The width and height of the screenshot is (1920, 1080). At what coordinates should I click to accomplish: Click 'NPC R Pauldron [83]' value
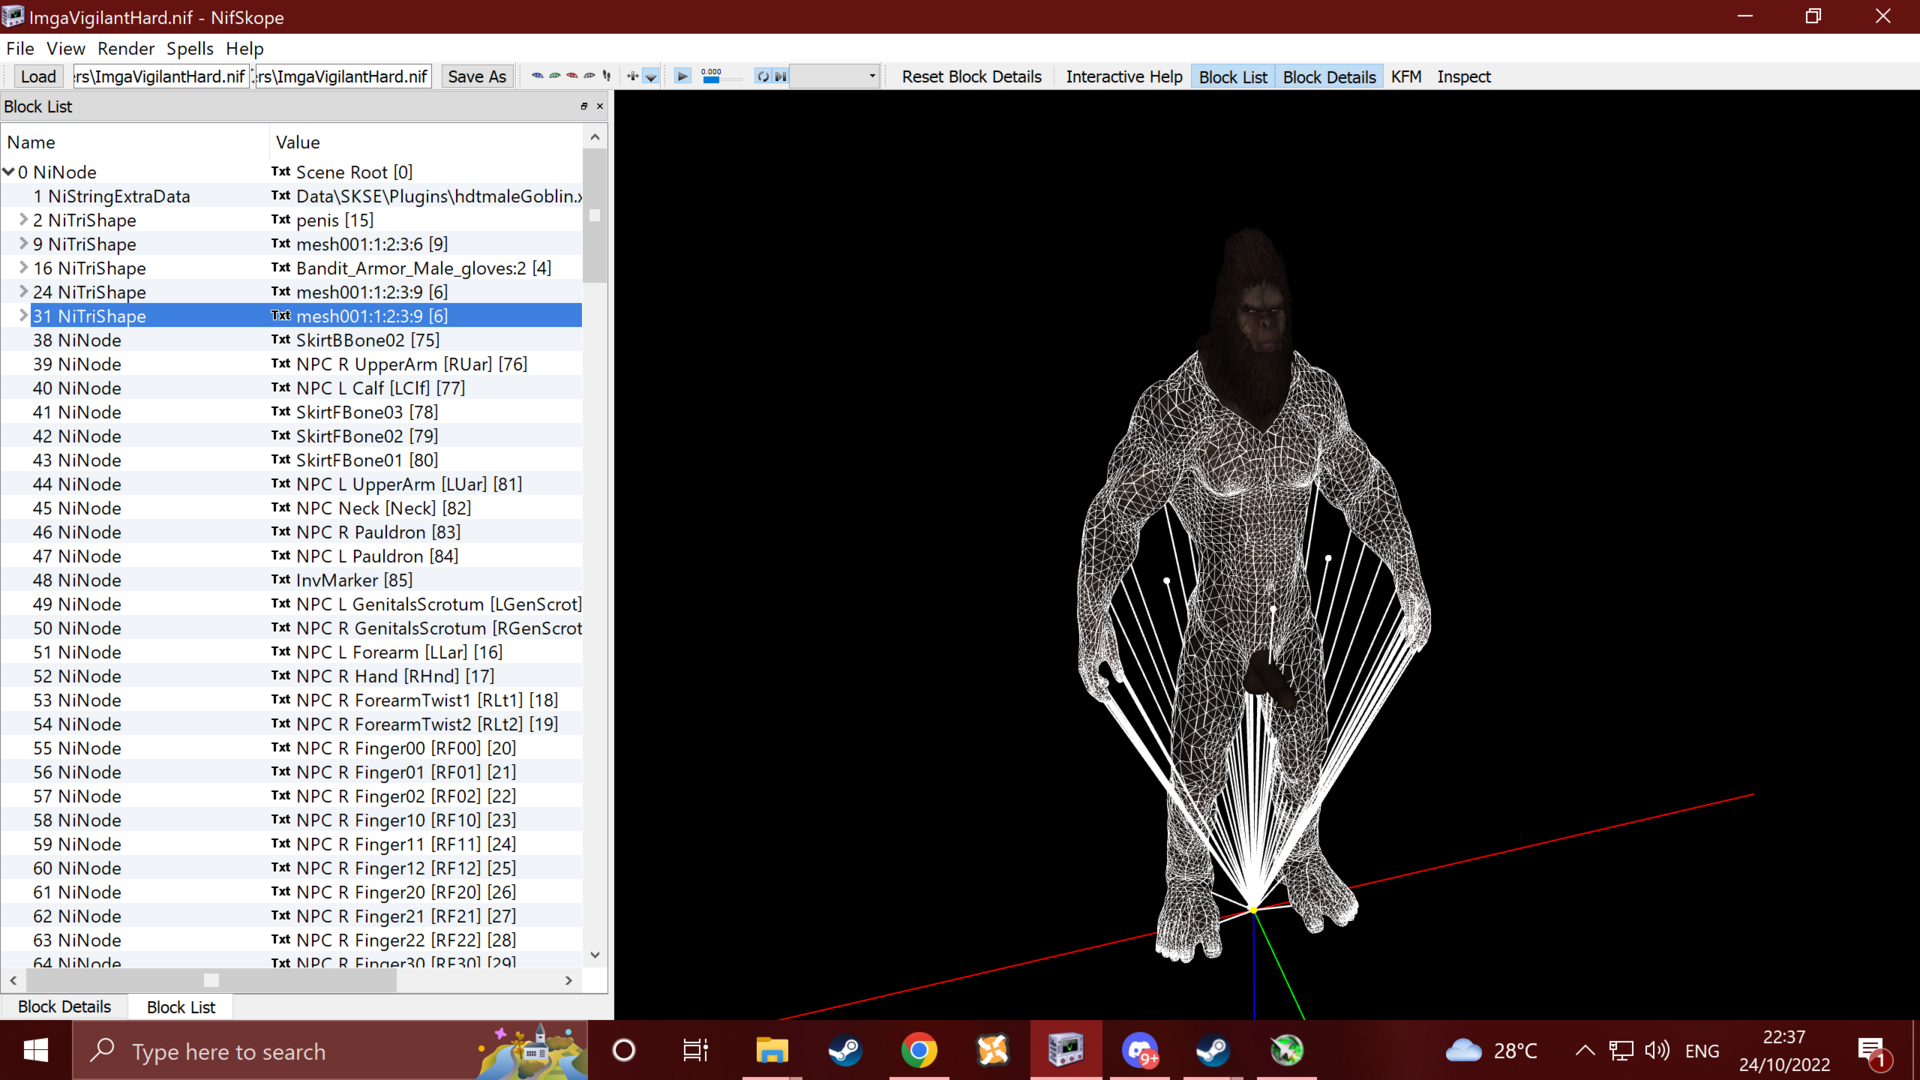click(378, 532)
